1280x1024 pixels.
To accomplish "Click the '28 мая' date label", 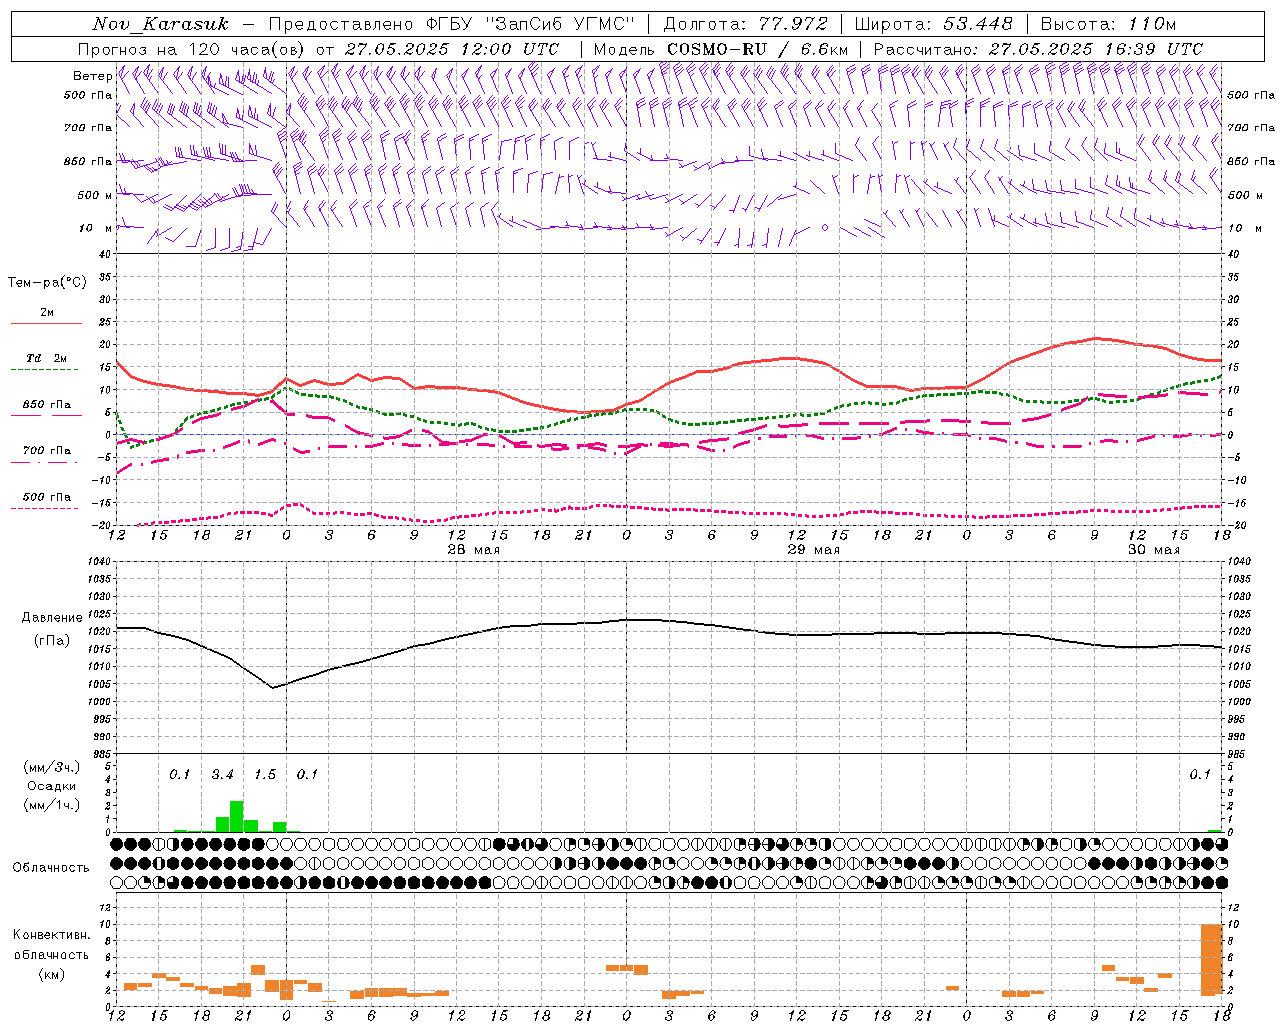I will (x=473, y=550).
